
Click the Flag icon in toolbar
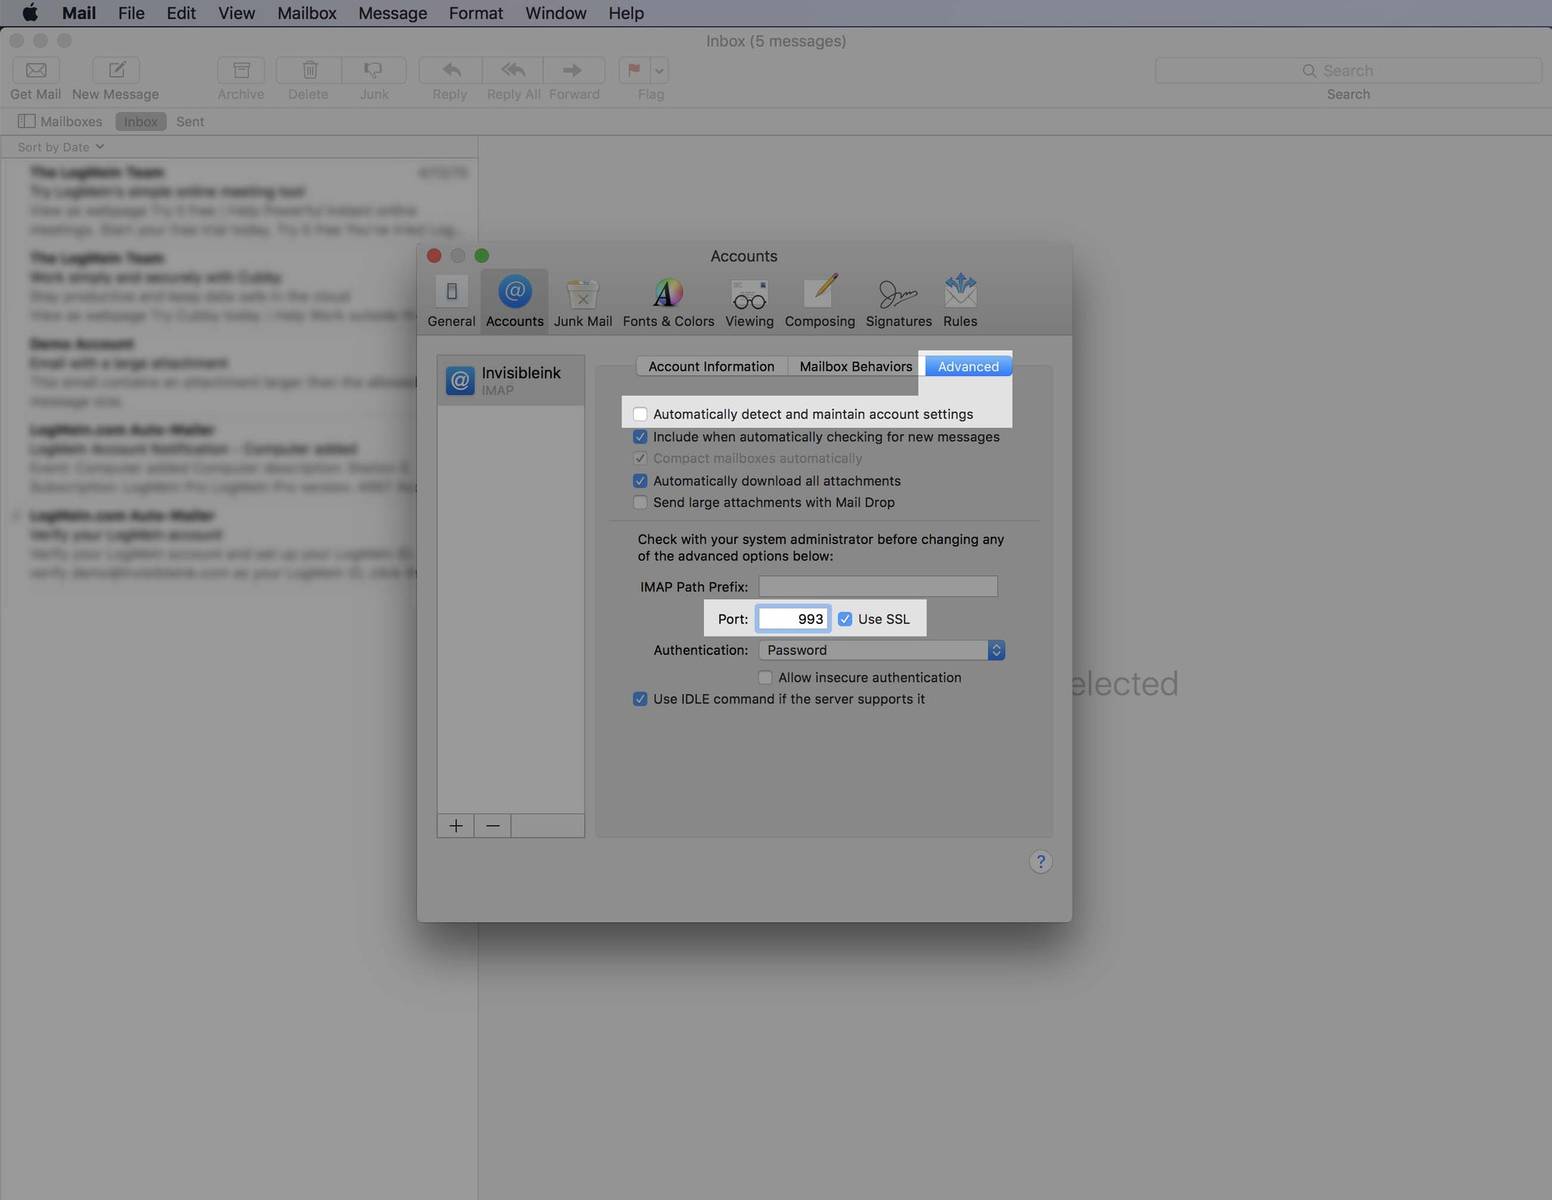coord(634,70)
